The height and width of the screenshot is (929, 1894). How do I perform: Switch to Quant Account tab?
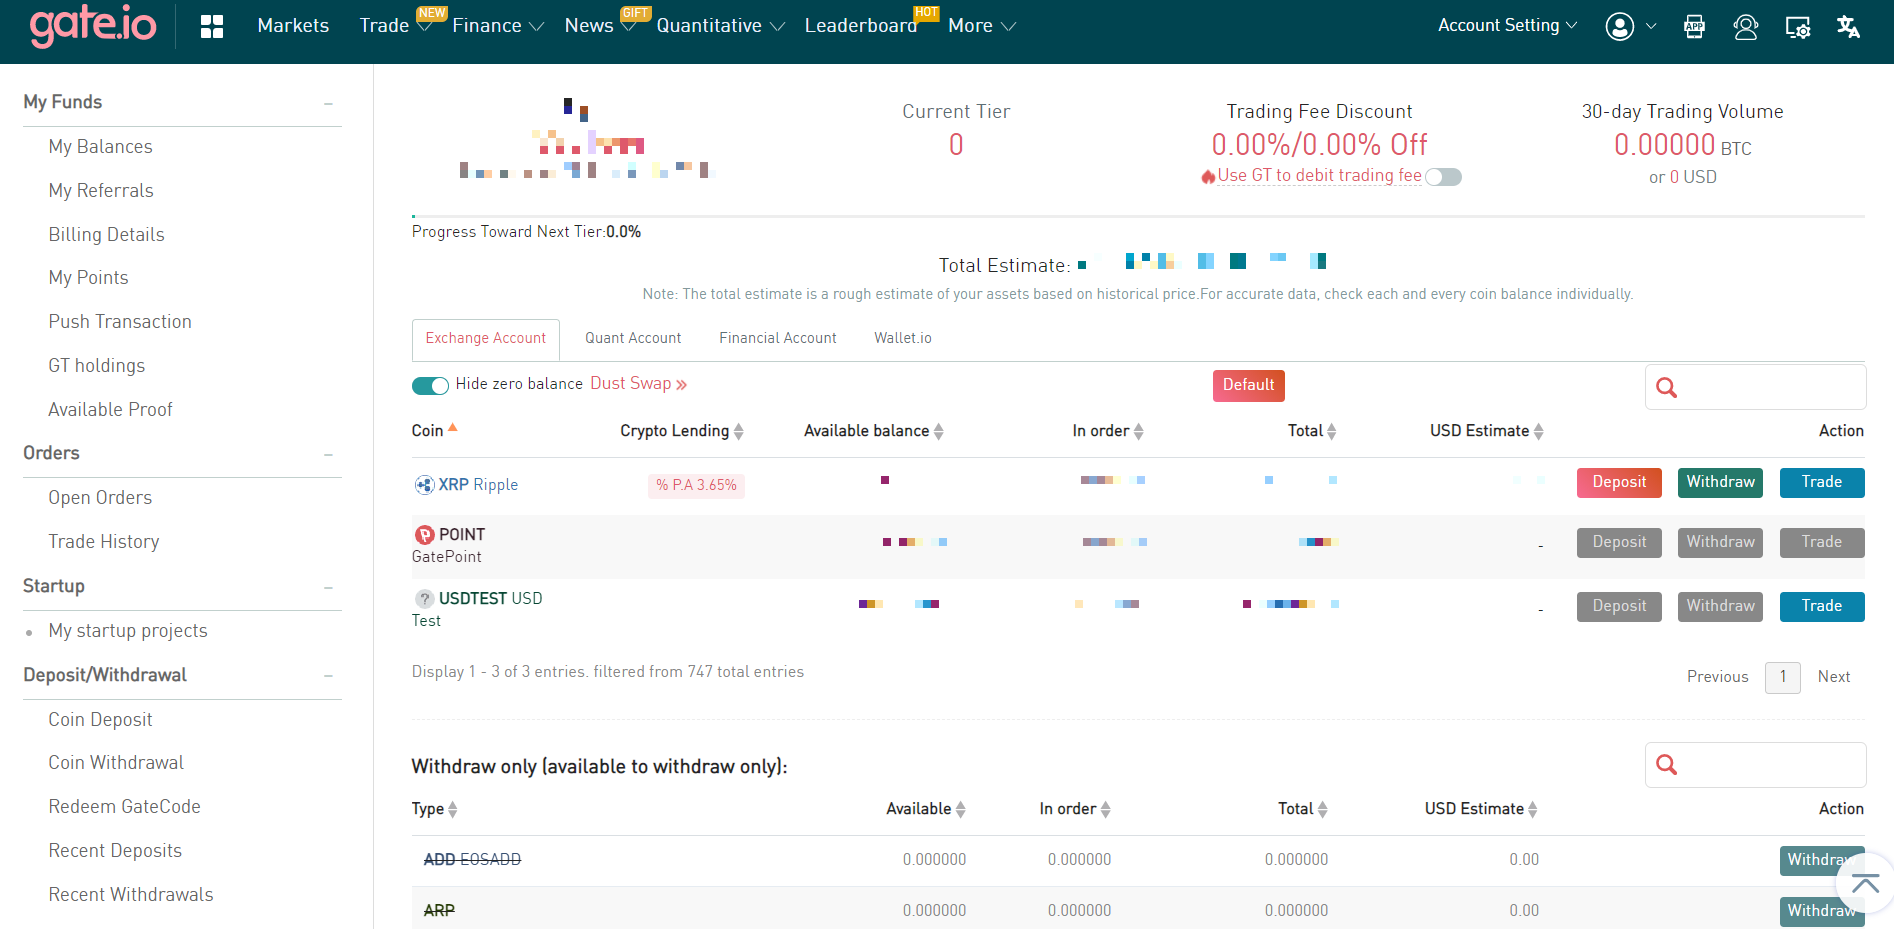coord(633,339)
